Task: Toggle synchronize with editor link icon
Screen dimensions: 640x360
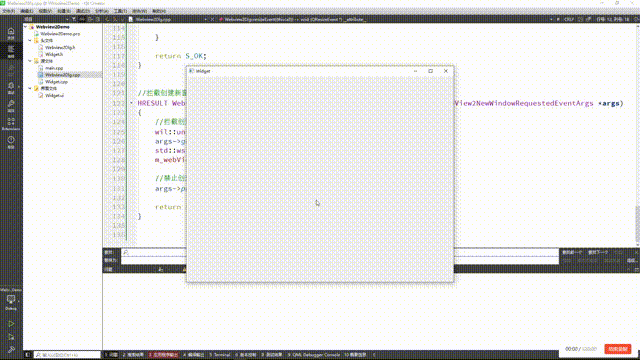Action: point(82,19)
